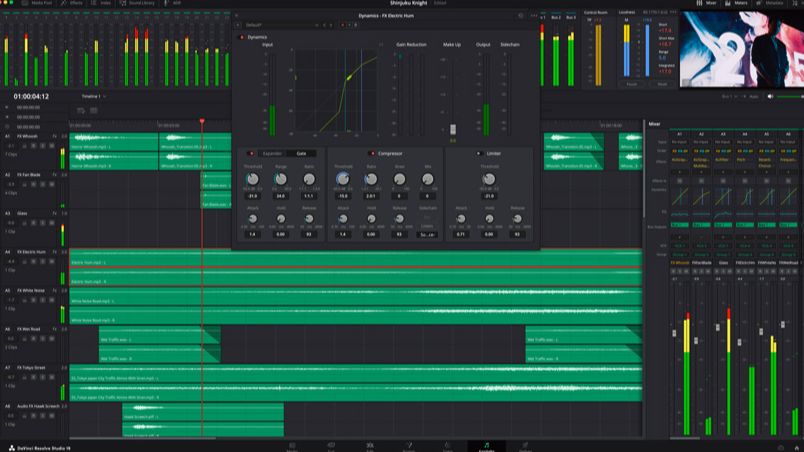Open the Effects panel
The width and height of the screenshot is (804, 452).
click(74, 4)
